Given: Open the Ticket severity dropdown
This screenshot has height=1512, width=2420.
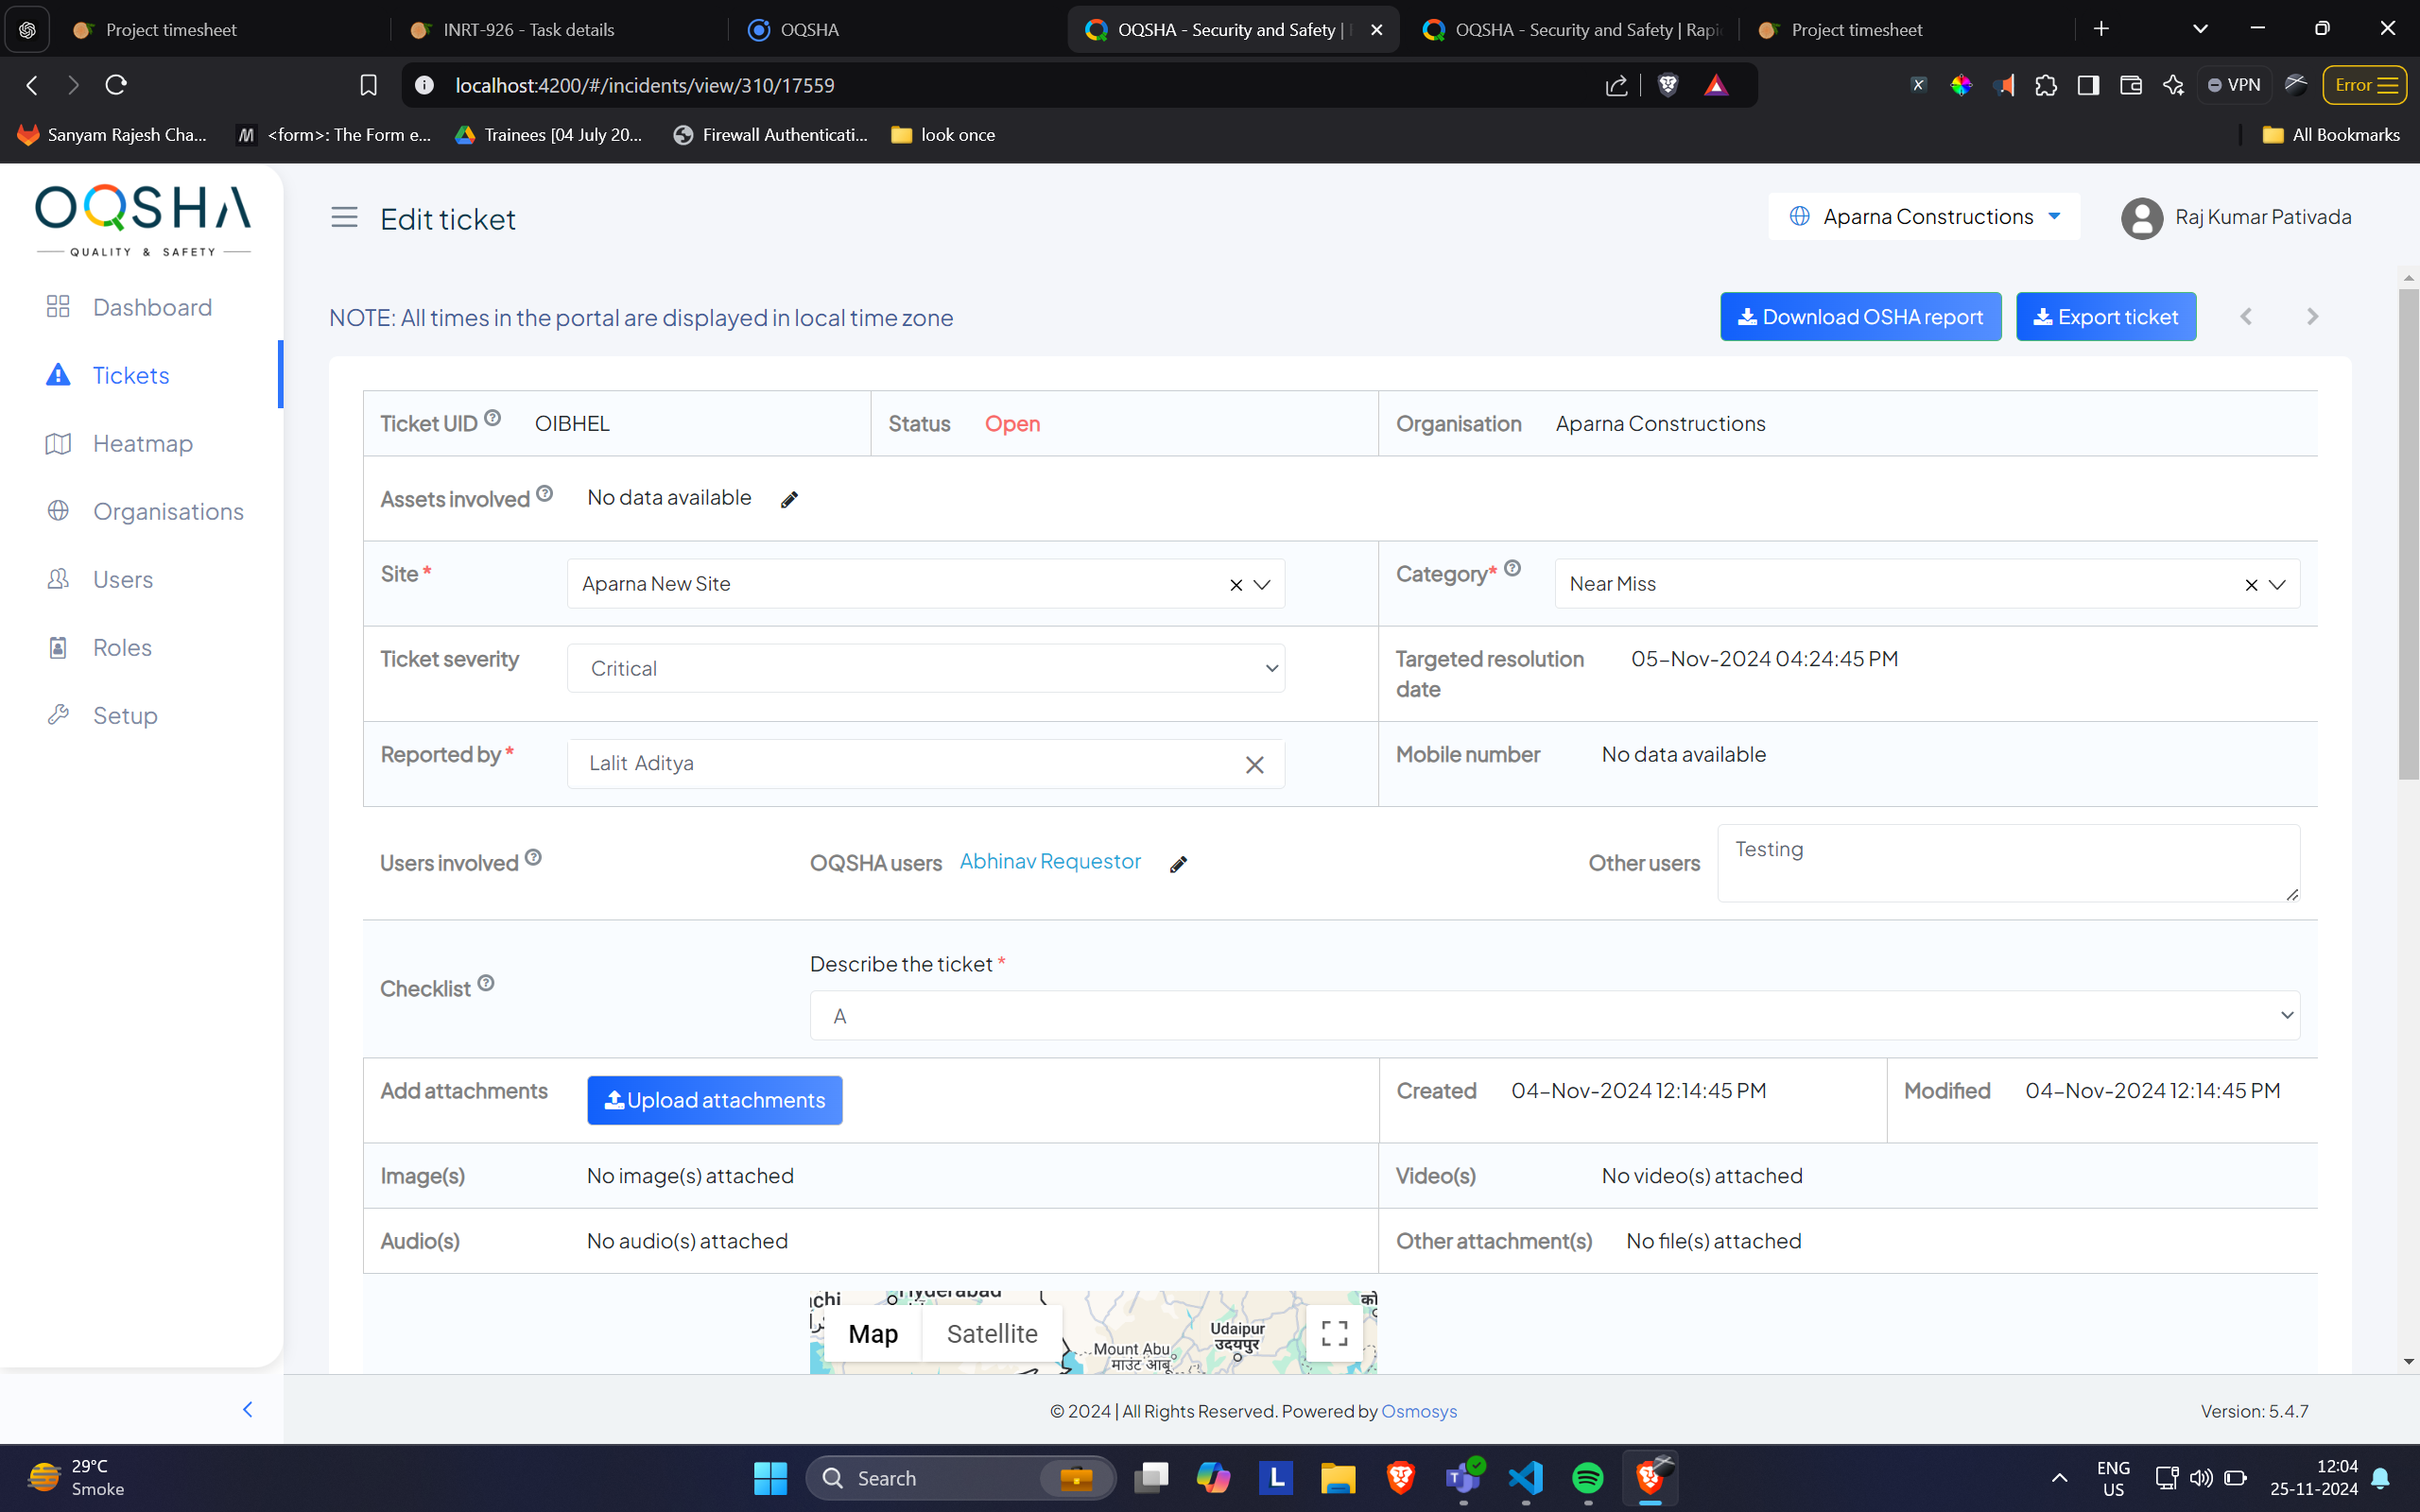Looking at the screenshot, I should (925, 668).
